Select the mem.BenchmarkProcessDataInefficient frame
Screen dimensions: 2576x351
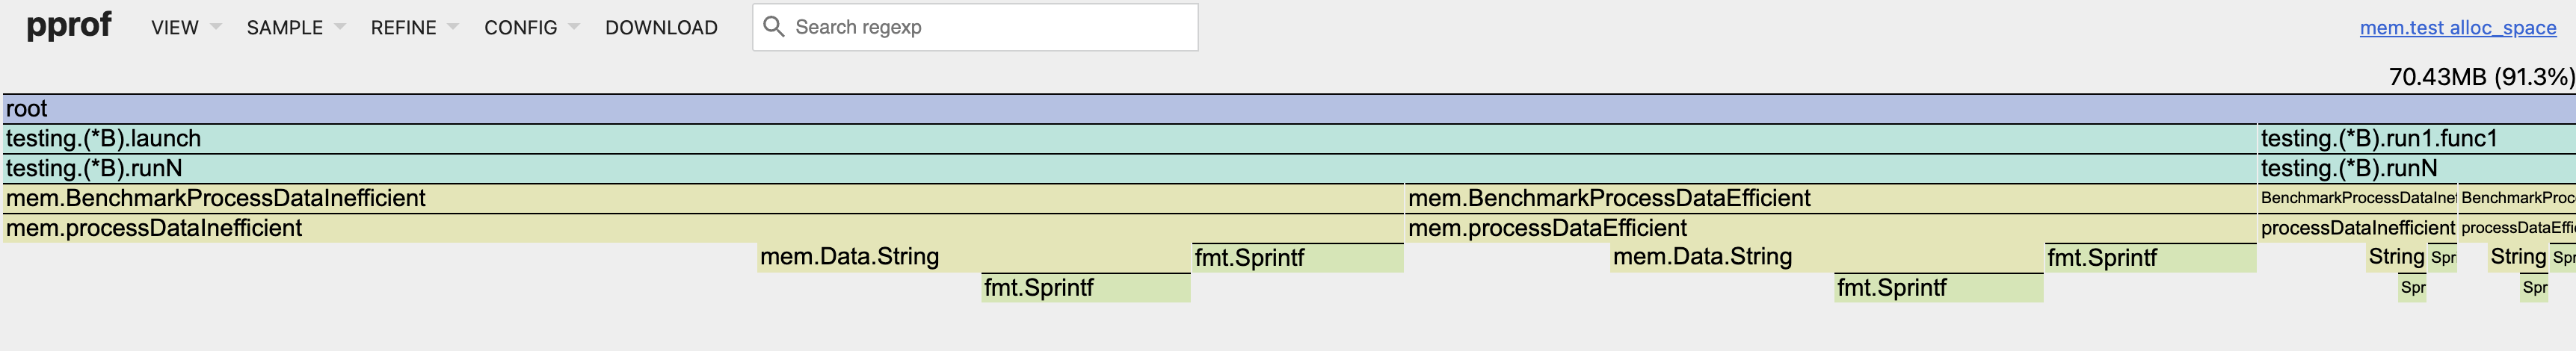point(703,199)
